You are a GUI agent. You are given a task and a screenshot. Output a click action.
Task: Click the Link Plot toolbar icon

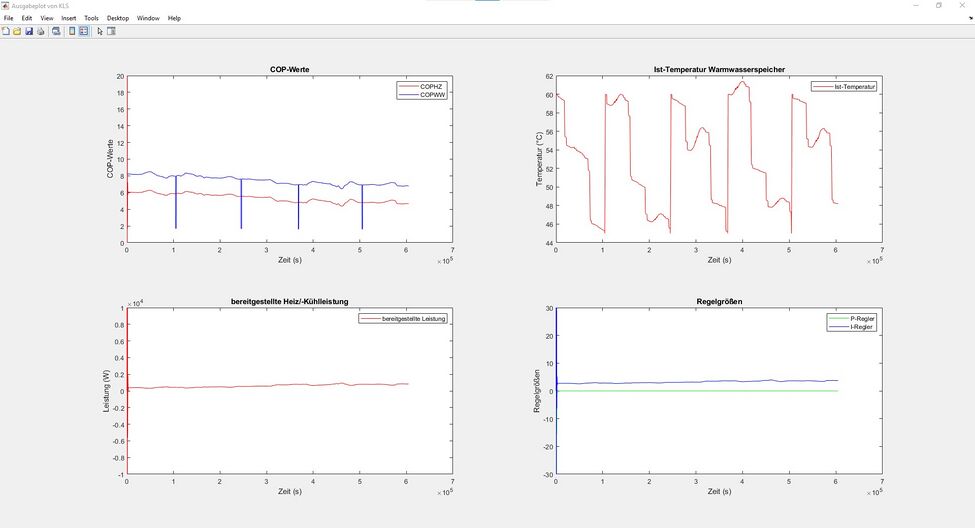coord(56,31)
